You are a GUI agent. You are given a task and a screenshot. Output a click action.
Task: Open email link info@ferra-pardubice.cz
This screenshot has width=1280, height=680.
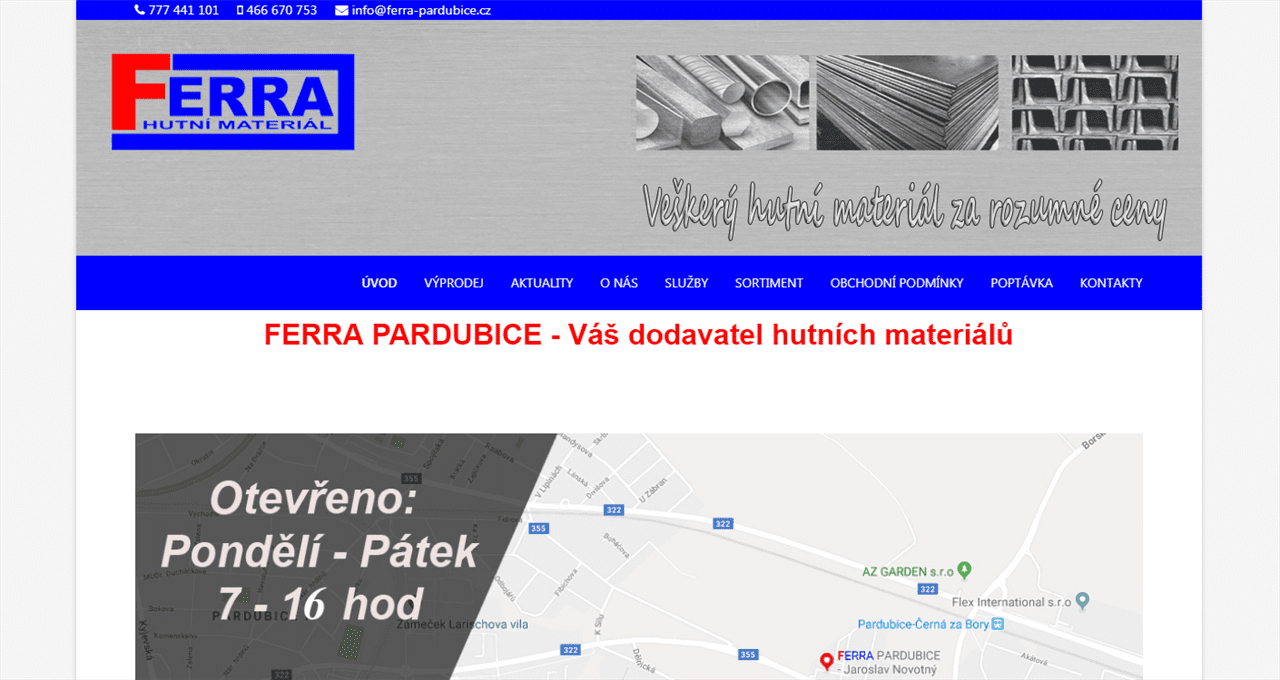(421, 10)
